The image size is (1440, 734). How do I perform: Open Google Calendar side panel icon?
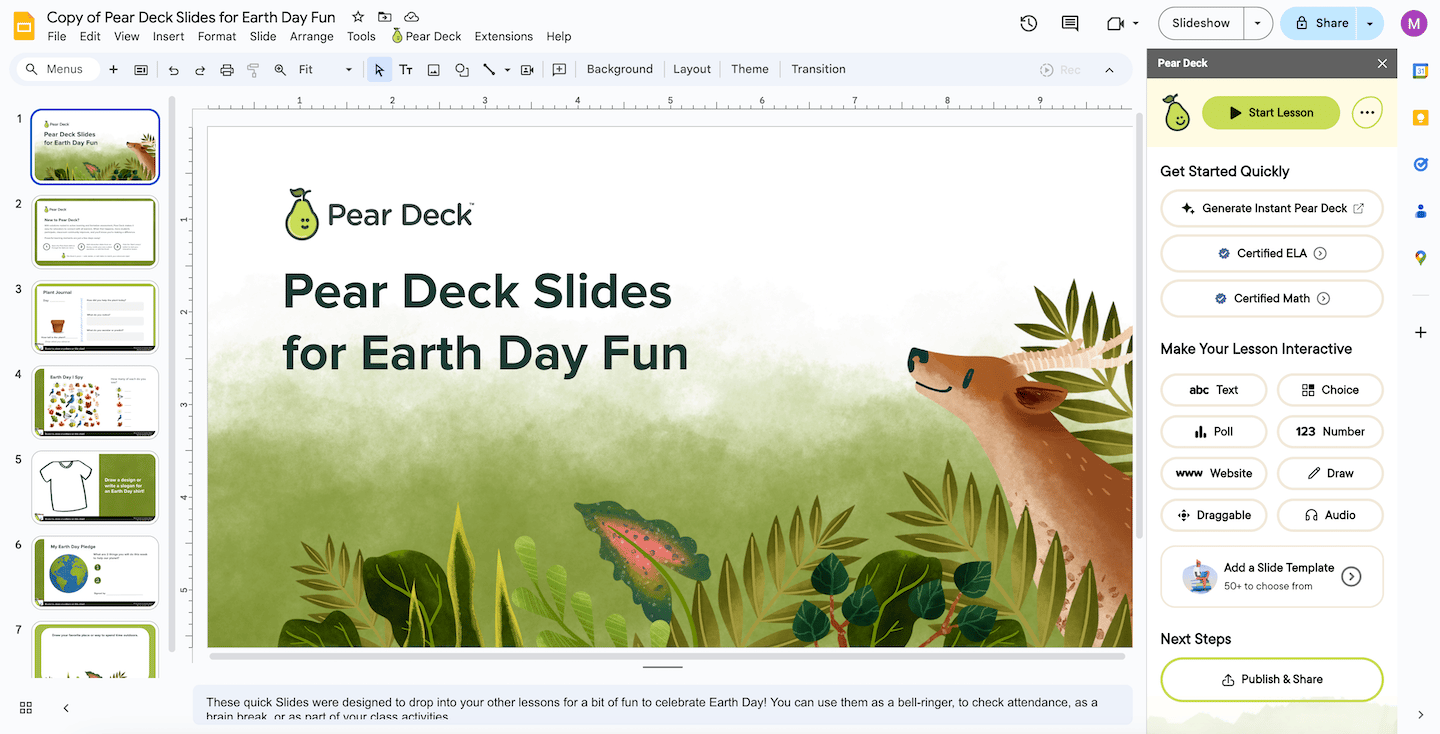1420,71
